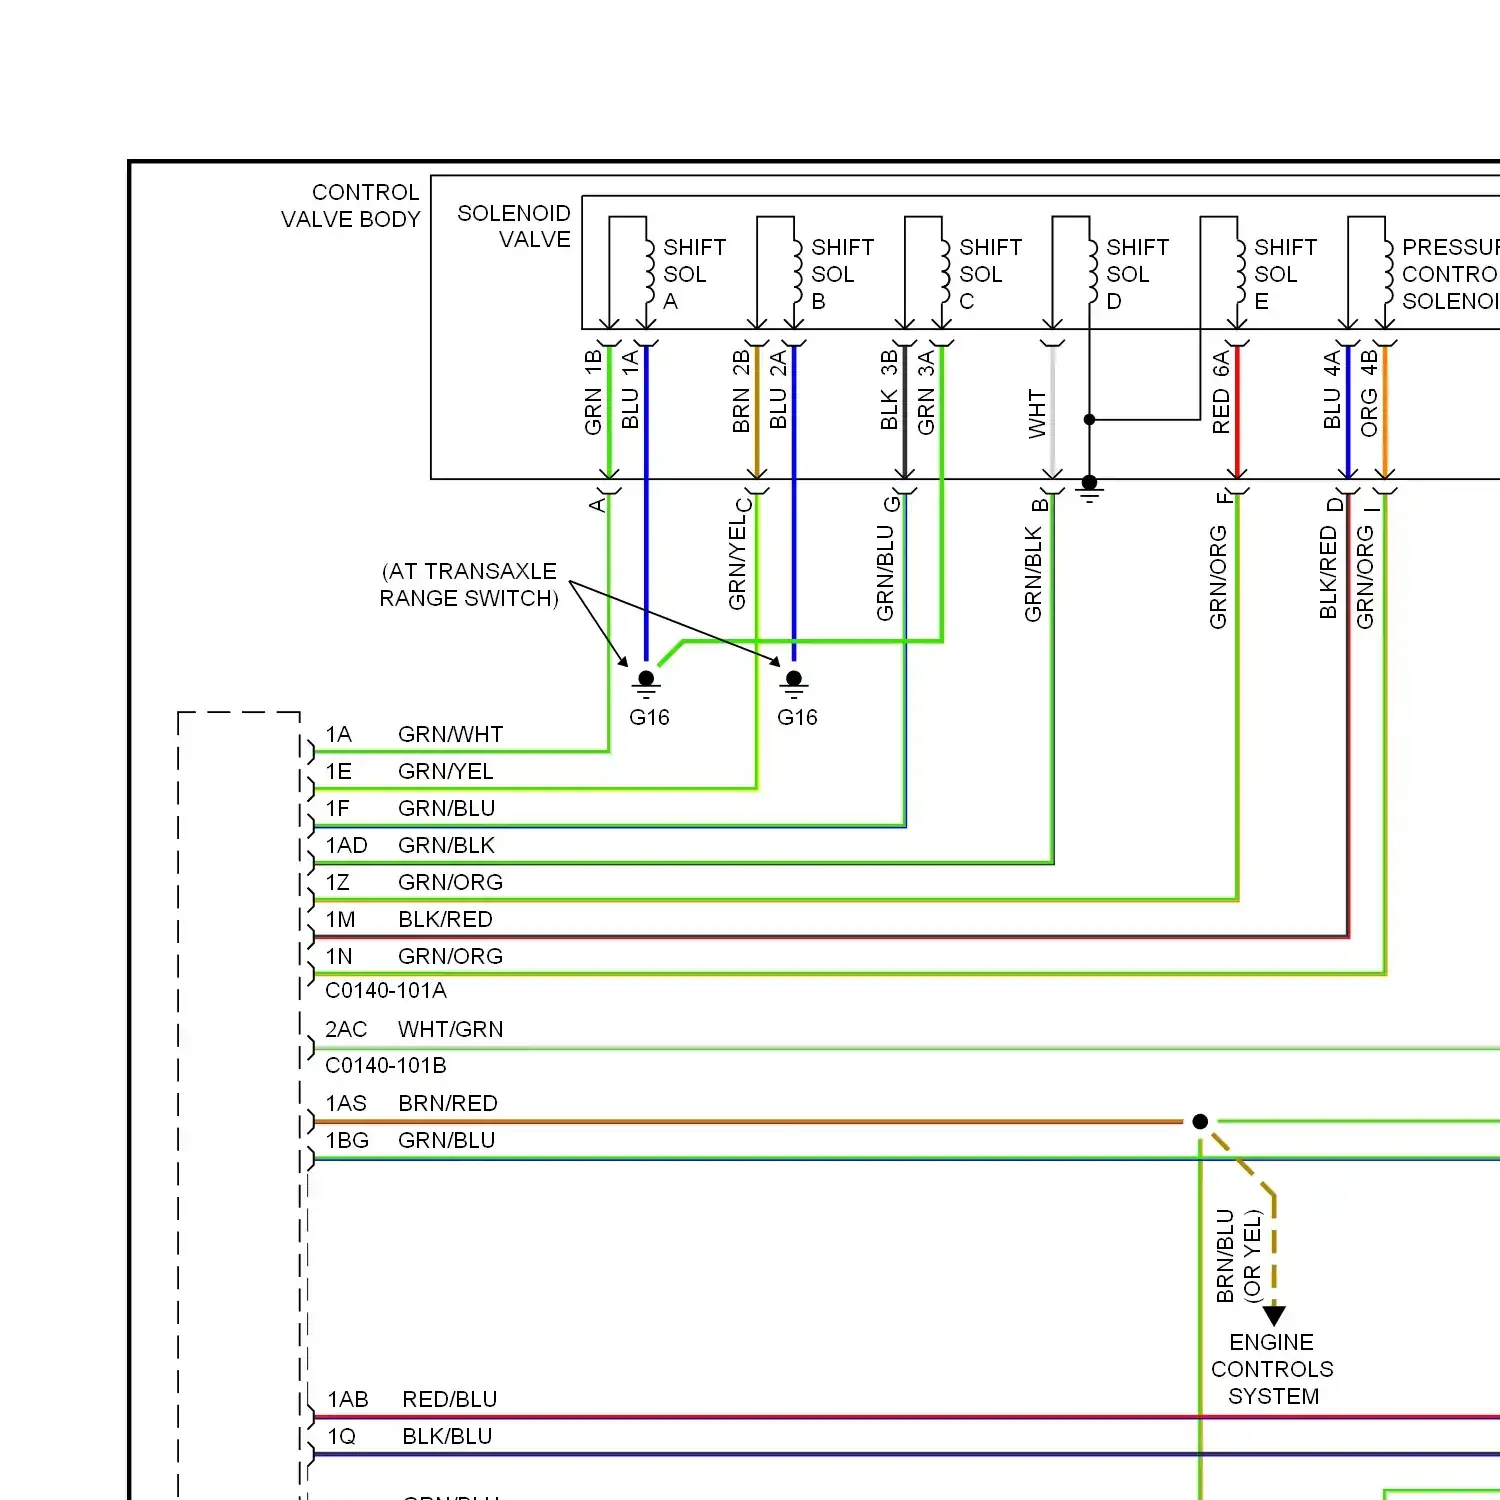The image size is (1500, 1500).
Task: Click the "RED 6A" wire label
Action: (1221, 392)
